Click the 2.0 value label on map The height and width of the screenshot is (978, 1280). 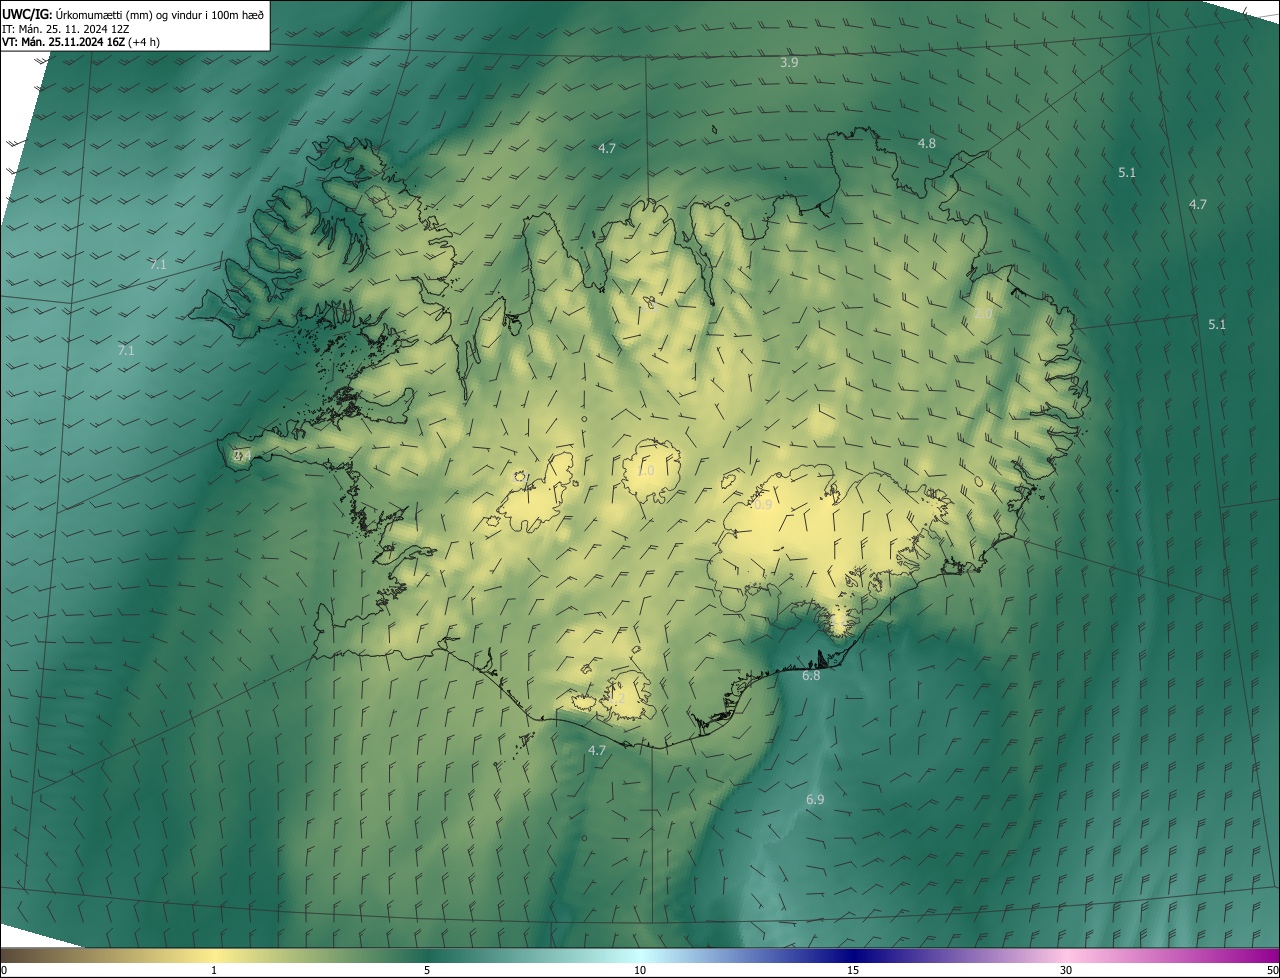(983, 314)
